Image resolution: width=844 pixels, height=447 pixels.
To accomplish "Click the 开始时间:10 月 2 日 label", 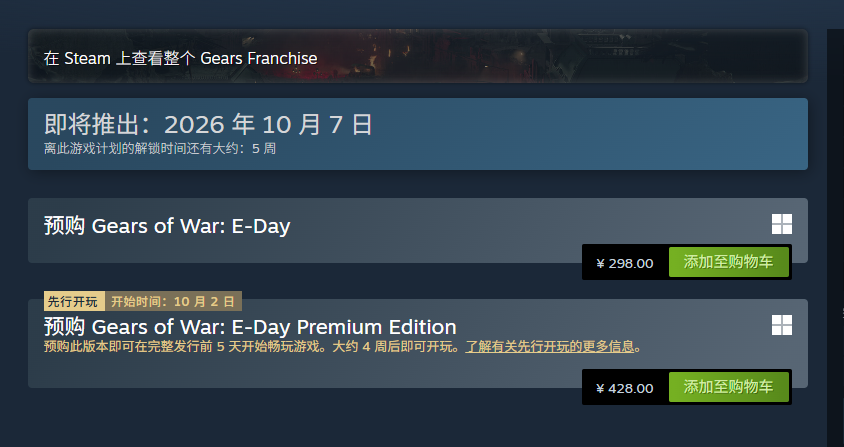I will tap(173, 301).
